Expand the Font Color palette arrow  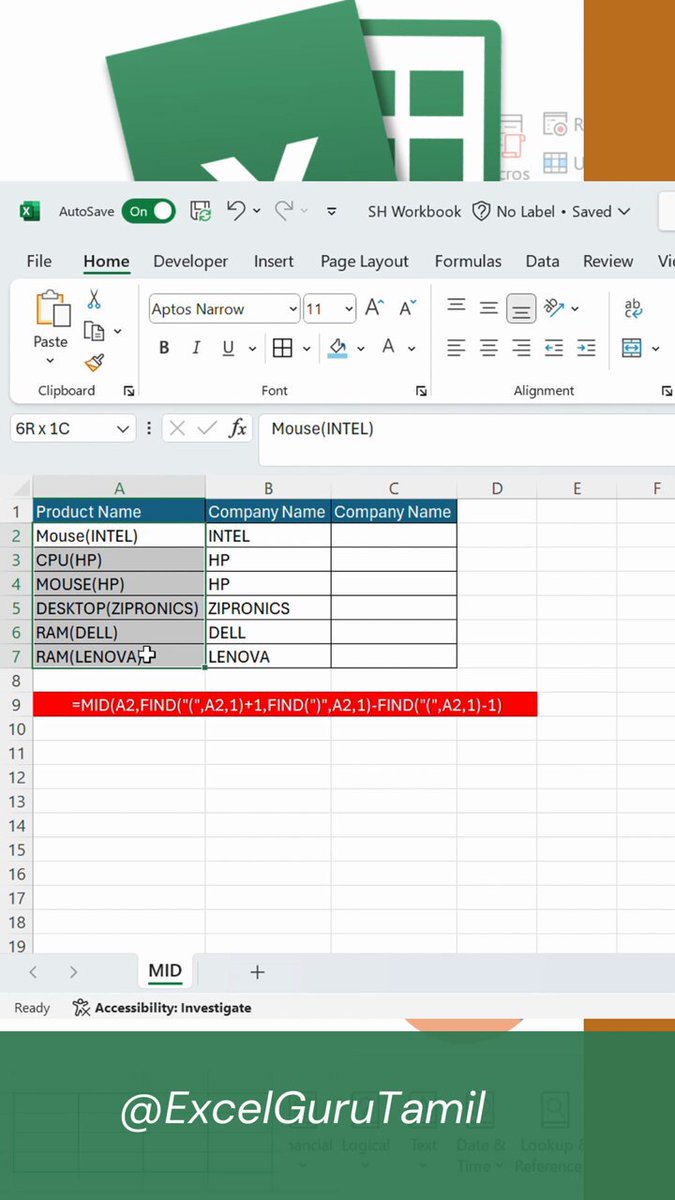click(411, 349)
